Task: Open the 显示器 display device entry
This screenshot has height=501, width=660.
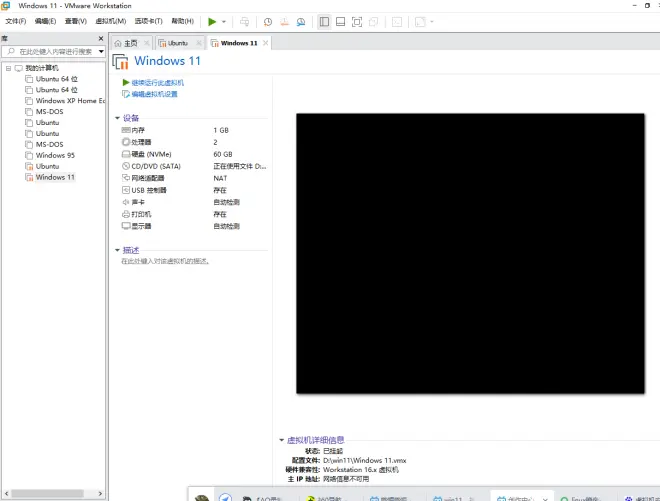Action: (x=136, y=226)
